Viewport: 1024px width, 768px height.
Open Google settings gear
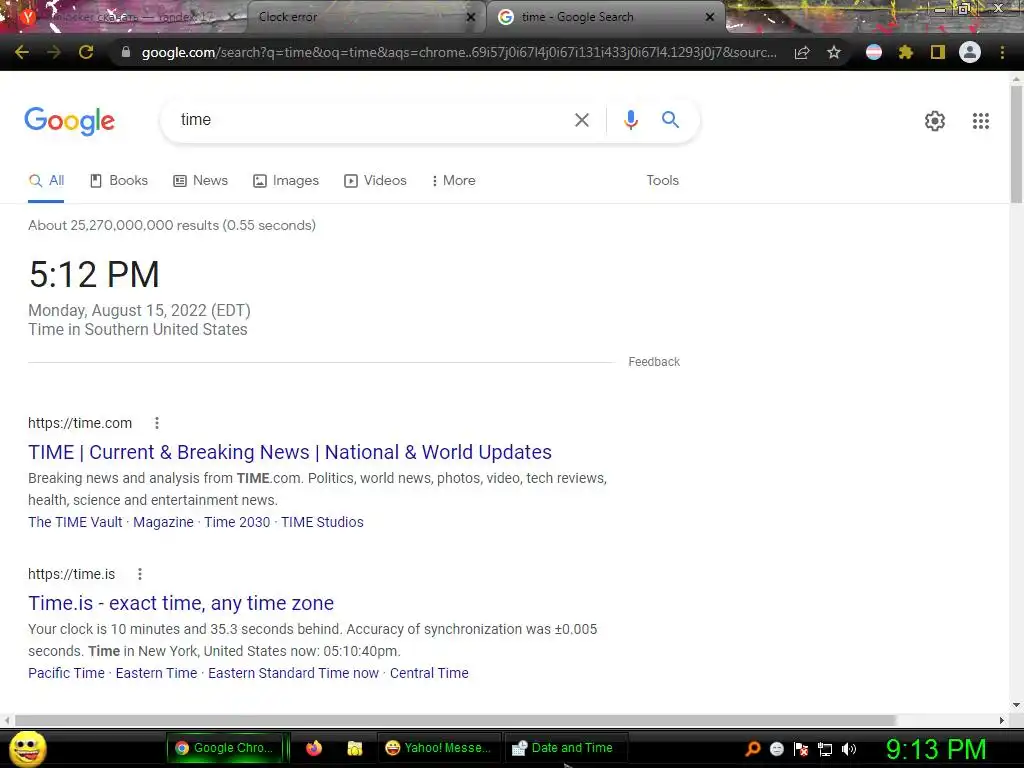tap(935, 121)
